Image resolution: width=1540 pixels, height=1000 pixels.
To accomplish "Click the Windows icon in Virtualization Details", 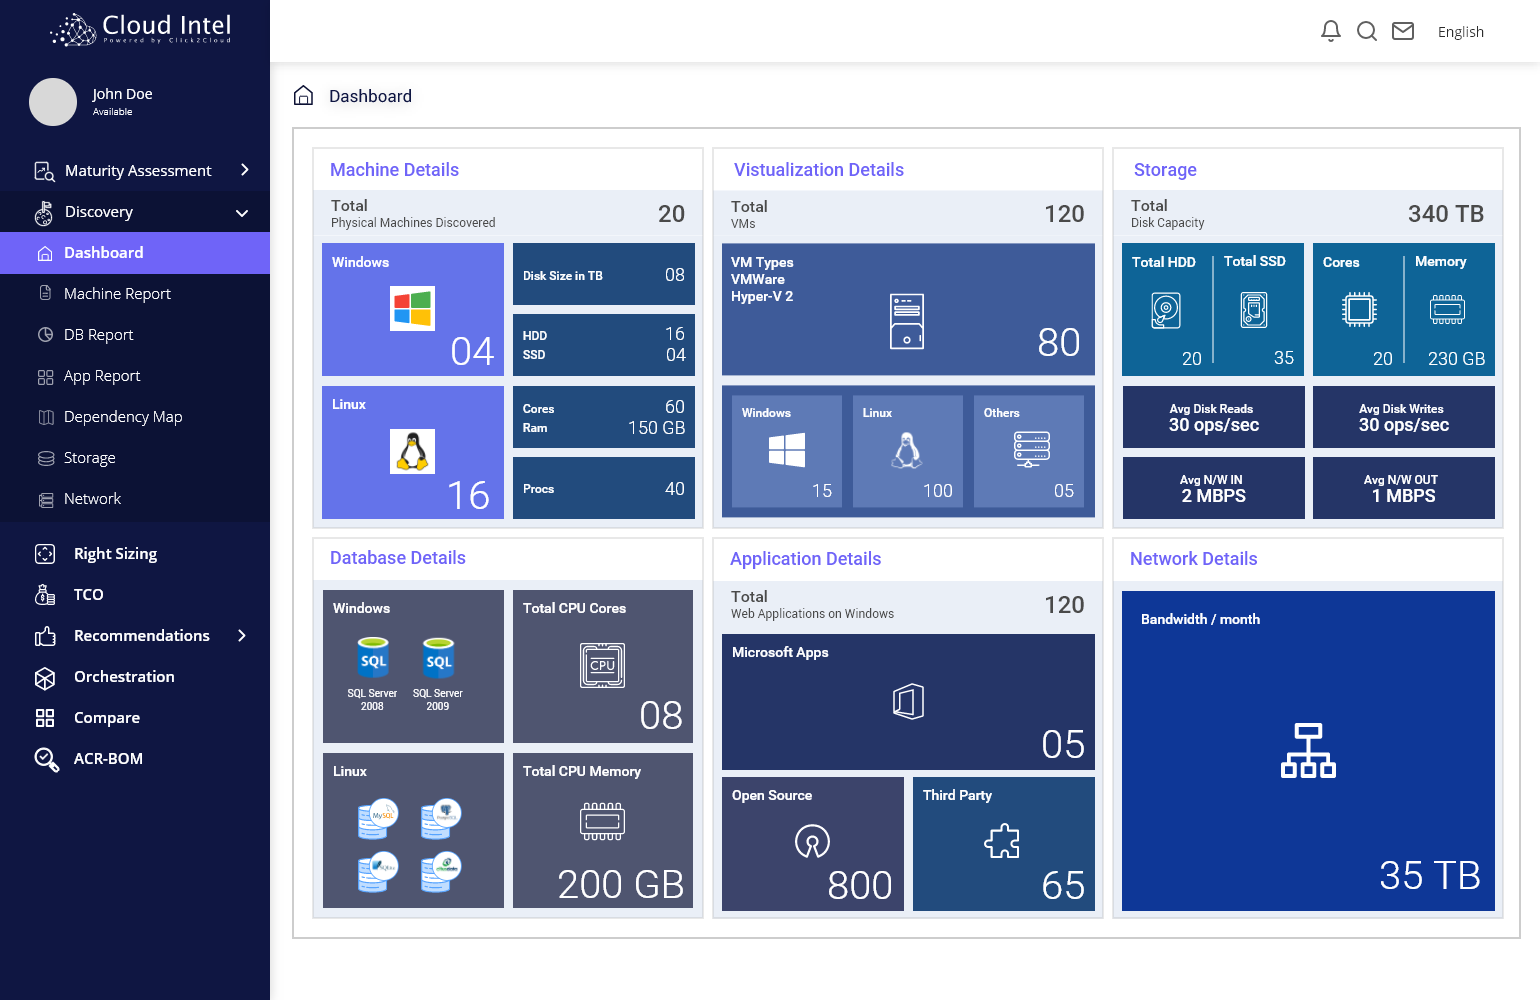I will tap(787, 450).
